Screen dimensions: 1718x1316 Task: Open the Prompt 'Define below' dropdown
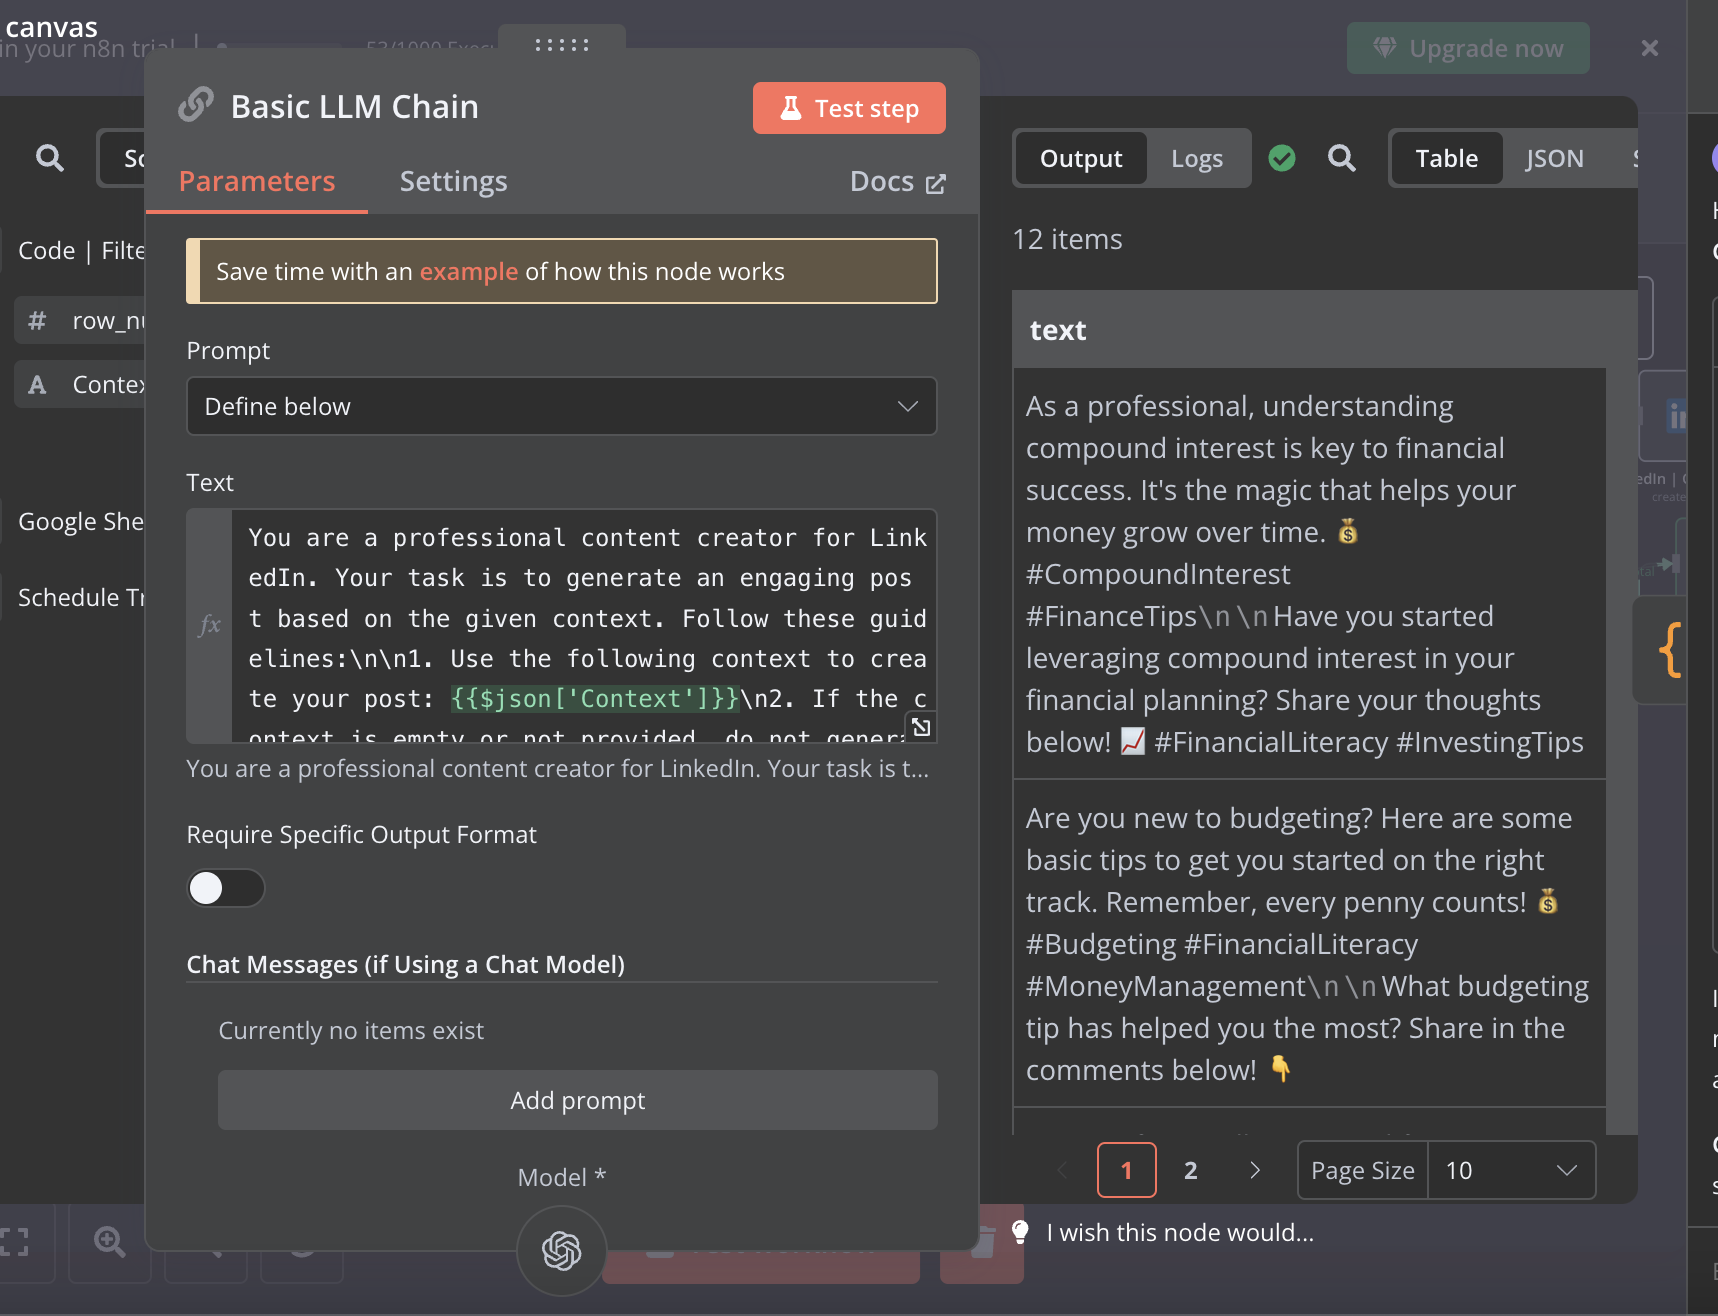click(x=562, y=406)
